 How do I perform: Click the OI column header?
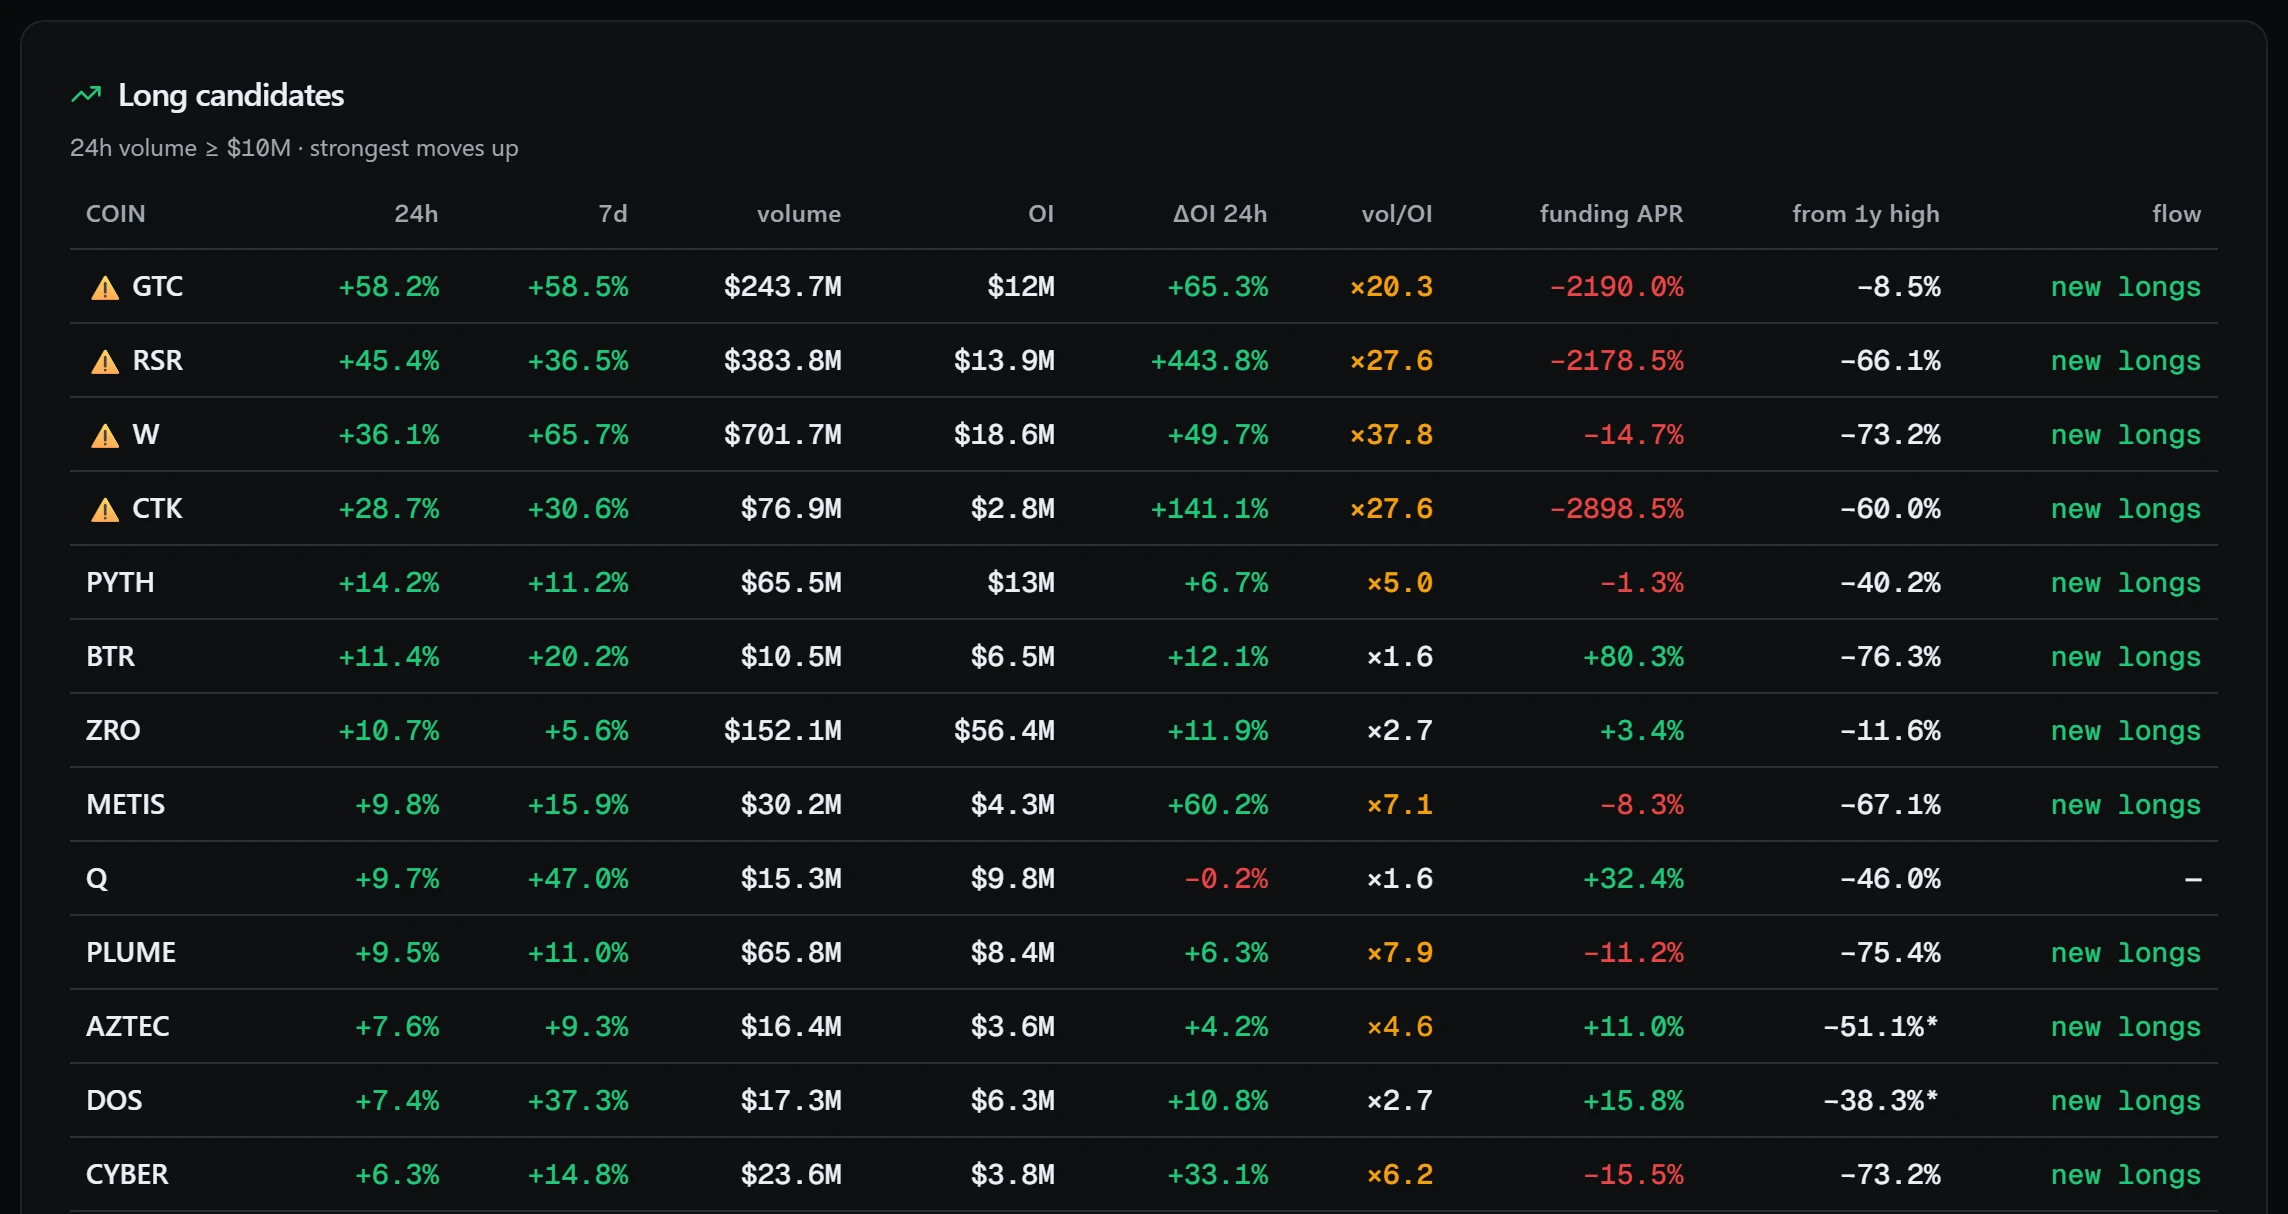tap(1041, 214)
